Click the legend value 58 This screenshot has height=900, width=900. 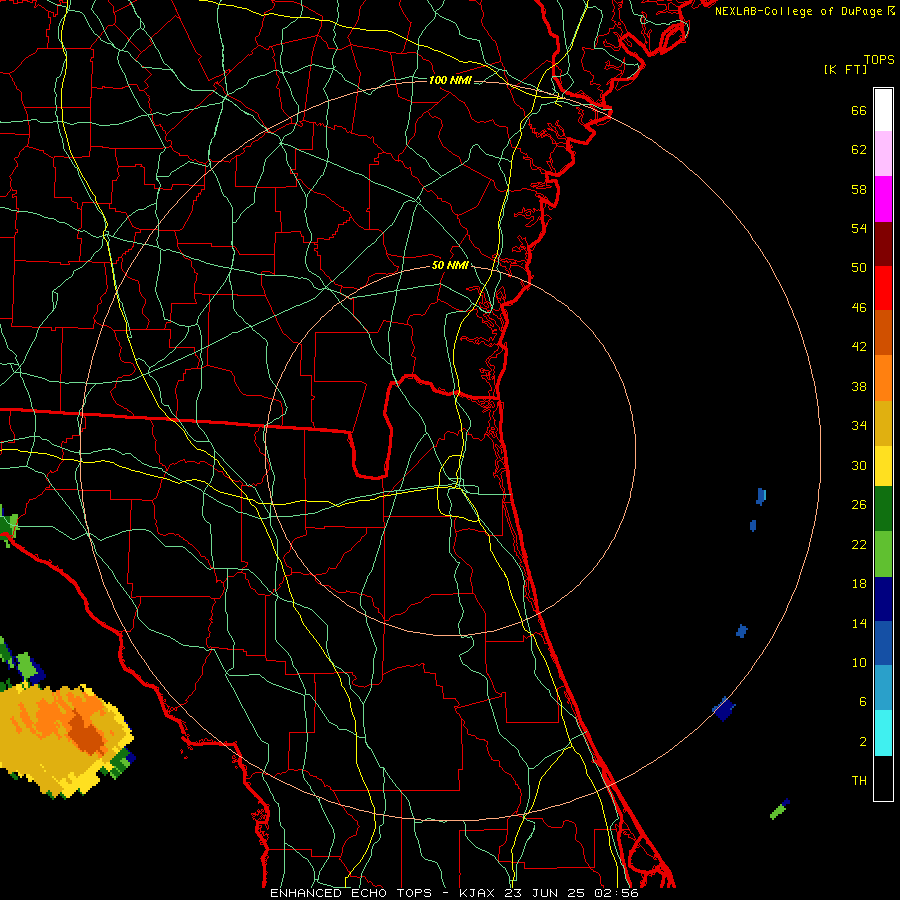pos(859,189)
